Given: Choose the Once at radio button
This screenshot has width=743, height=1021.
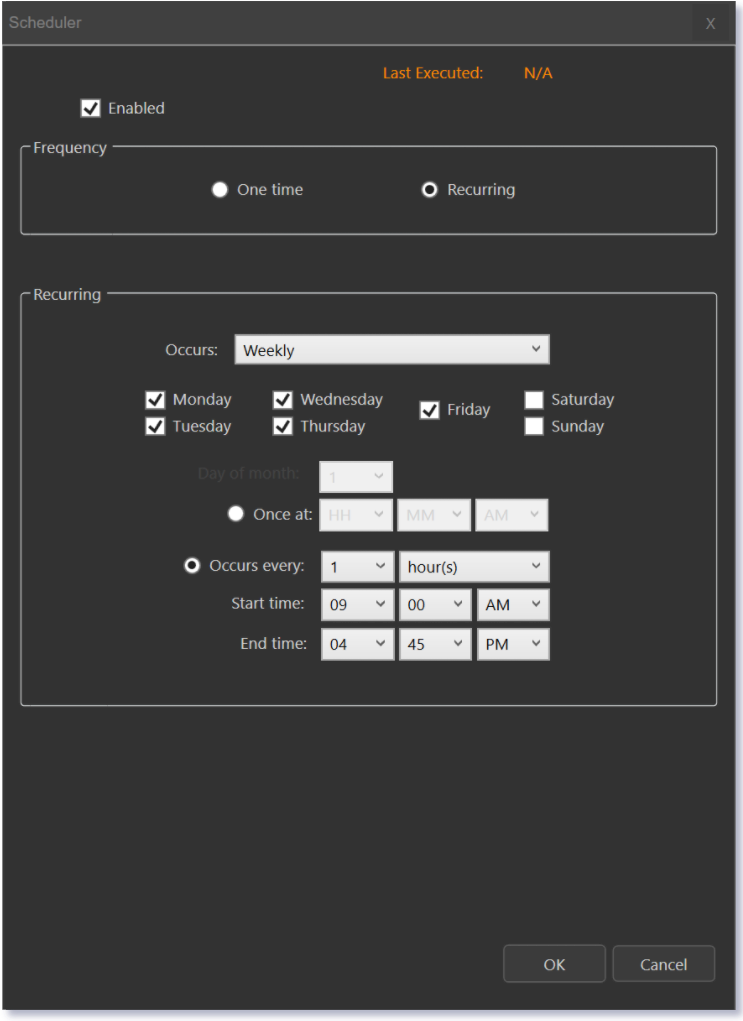Looking at the screenshot, I should [x=236, y=514].
